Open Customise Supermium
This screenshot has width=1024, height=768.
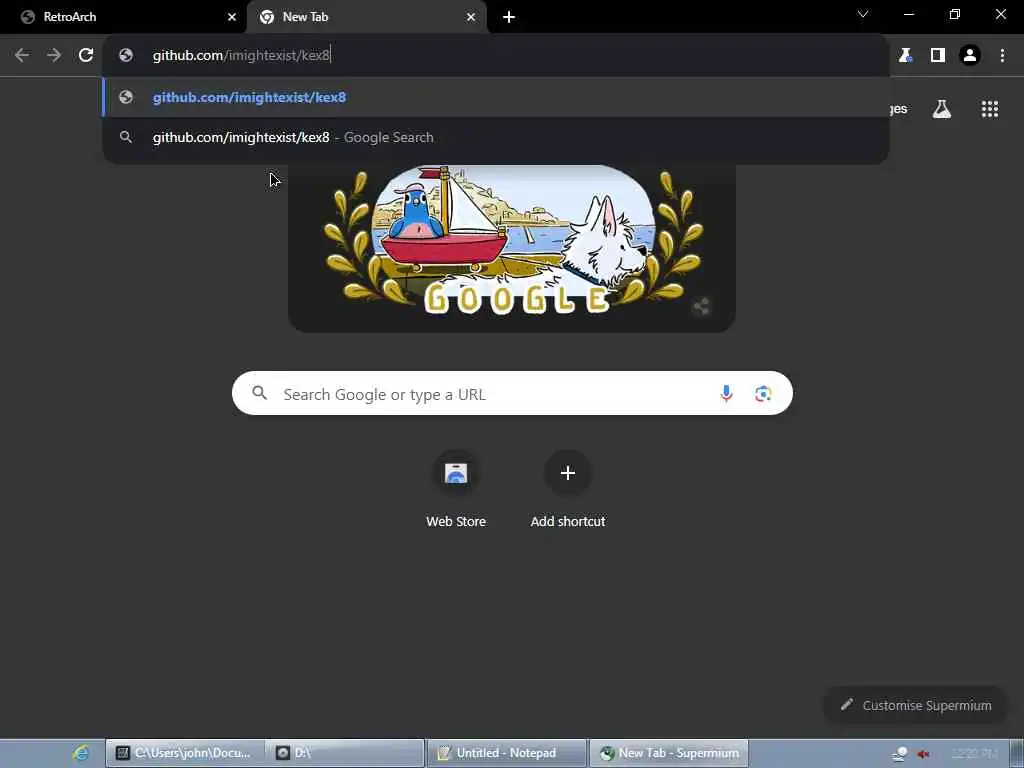(915, 705)
